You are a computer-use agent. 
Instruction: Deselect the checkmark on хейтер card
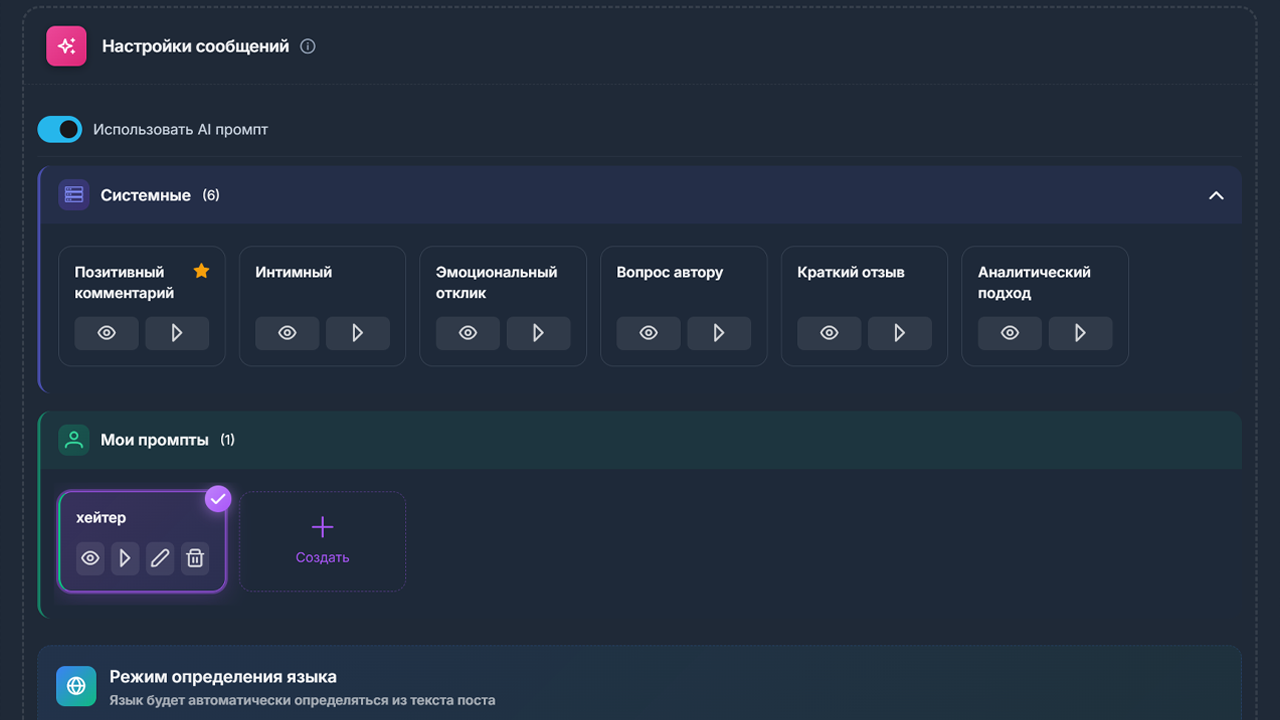(x=218, y=498)
